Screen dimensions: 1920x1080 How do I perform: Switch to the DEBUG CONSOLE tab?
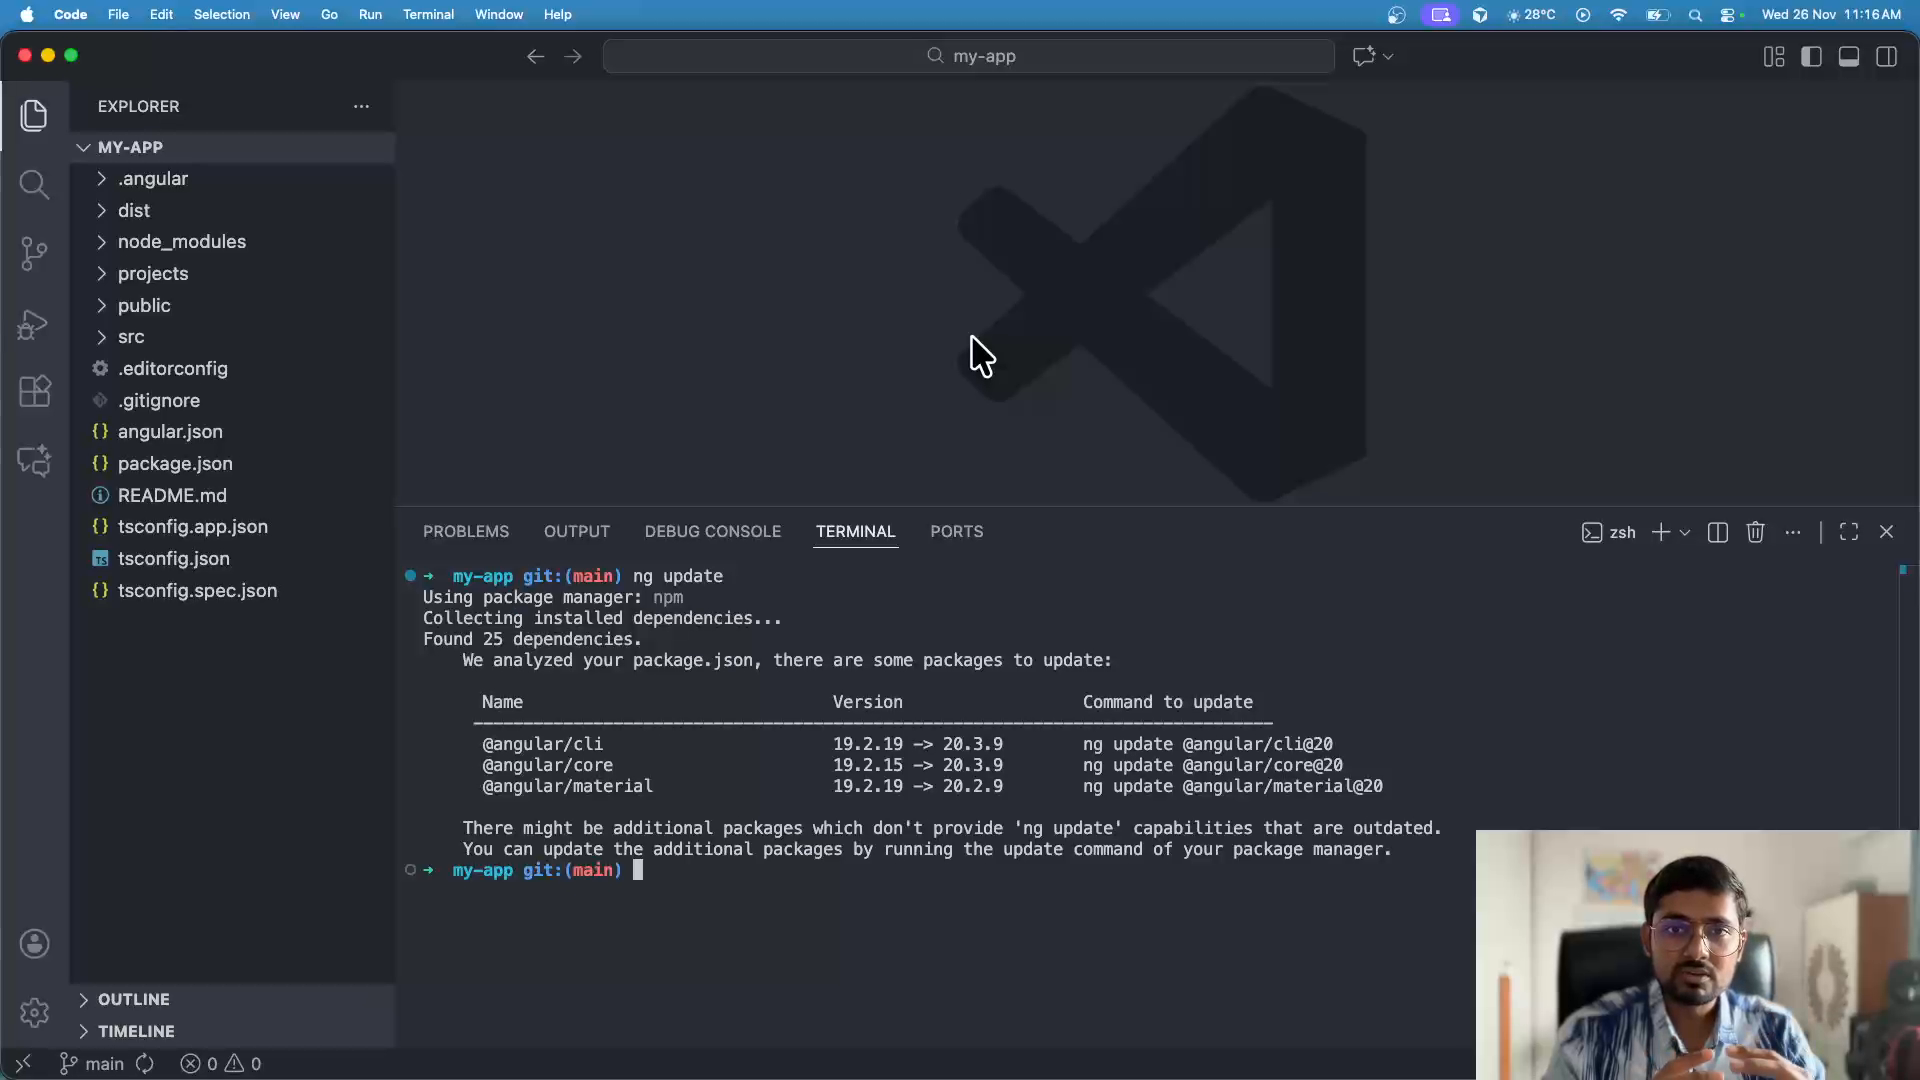click(712, 531)
